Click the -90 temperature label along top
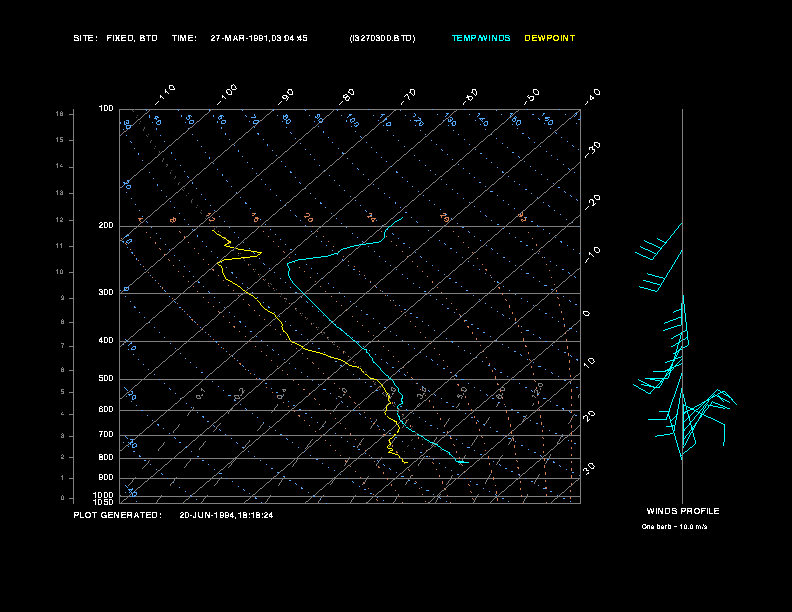This screenshot has width=792, height=612. tap(285, 96)
